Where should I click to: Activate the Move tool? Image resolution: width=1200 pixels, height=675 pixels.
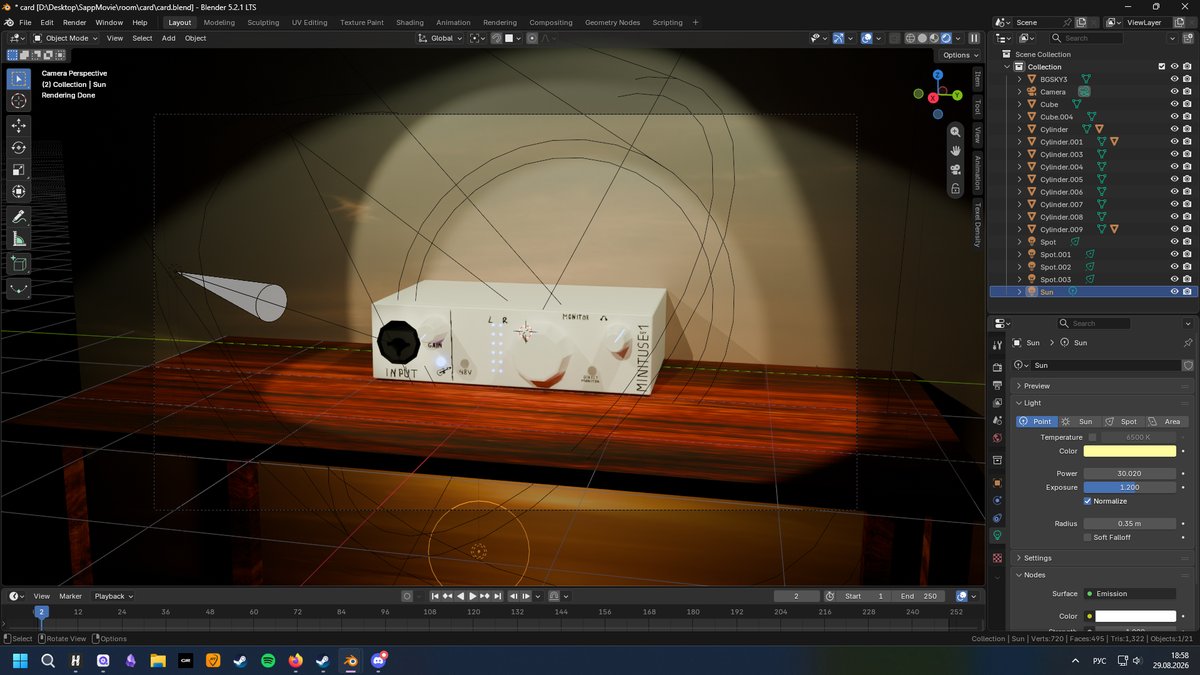(x=19, y=125)
